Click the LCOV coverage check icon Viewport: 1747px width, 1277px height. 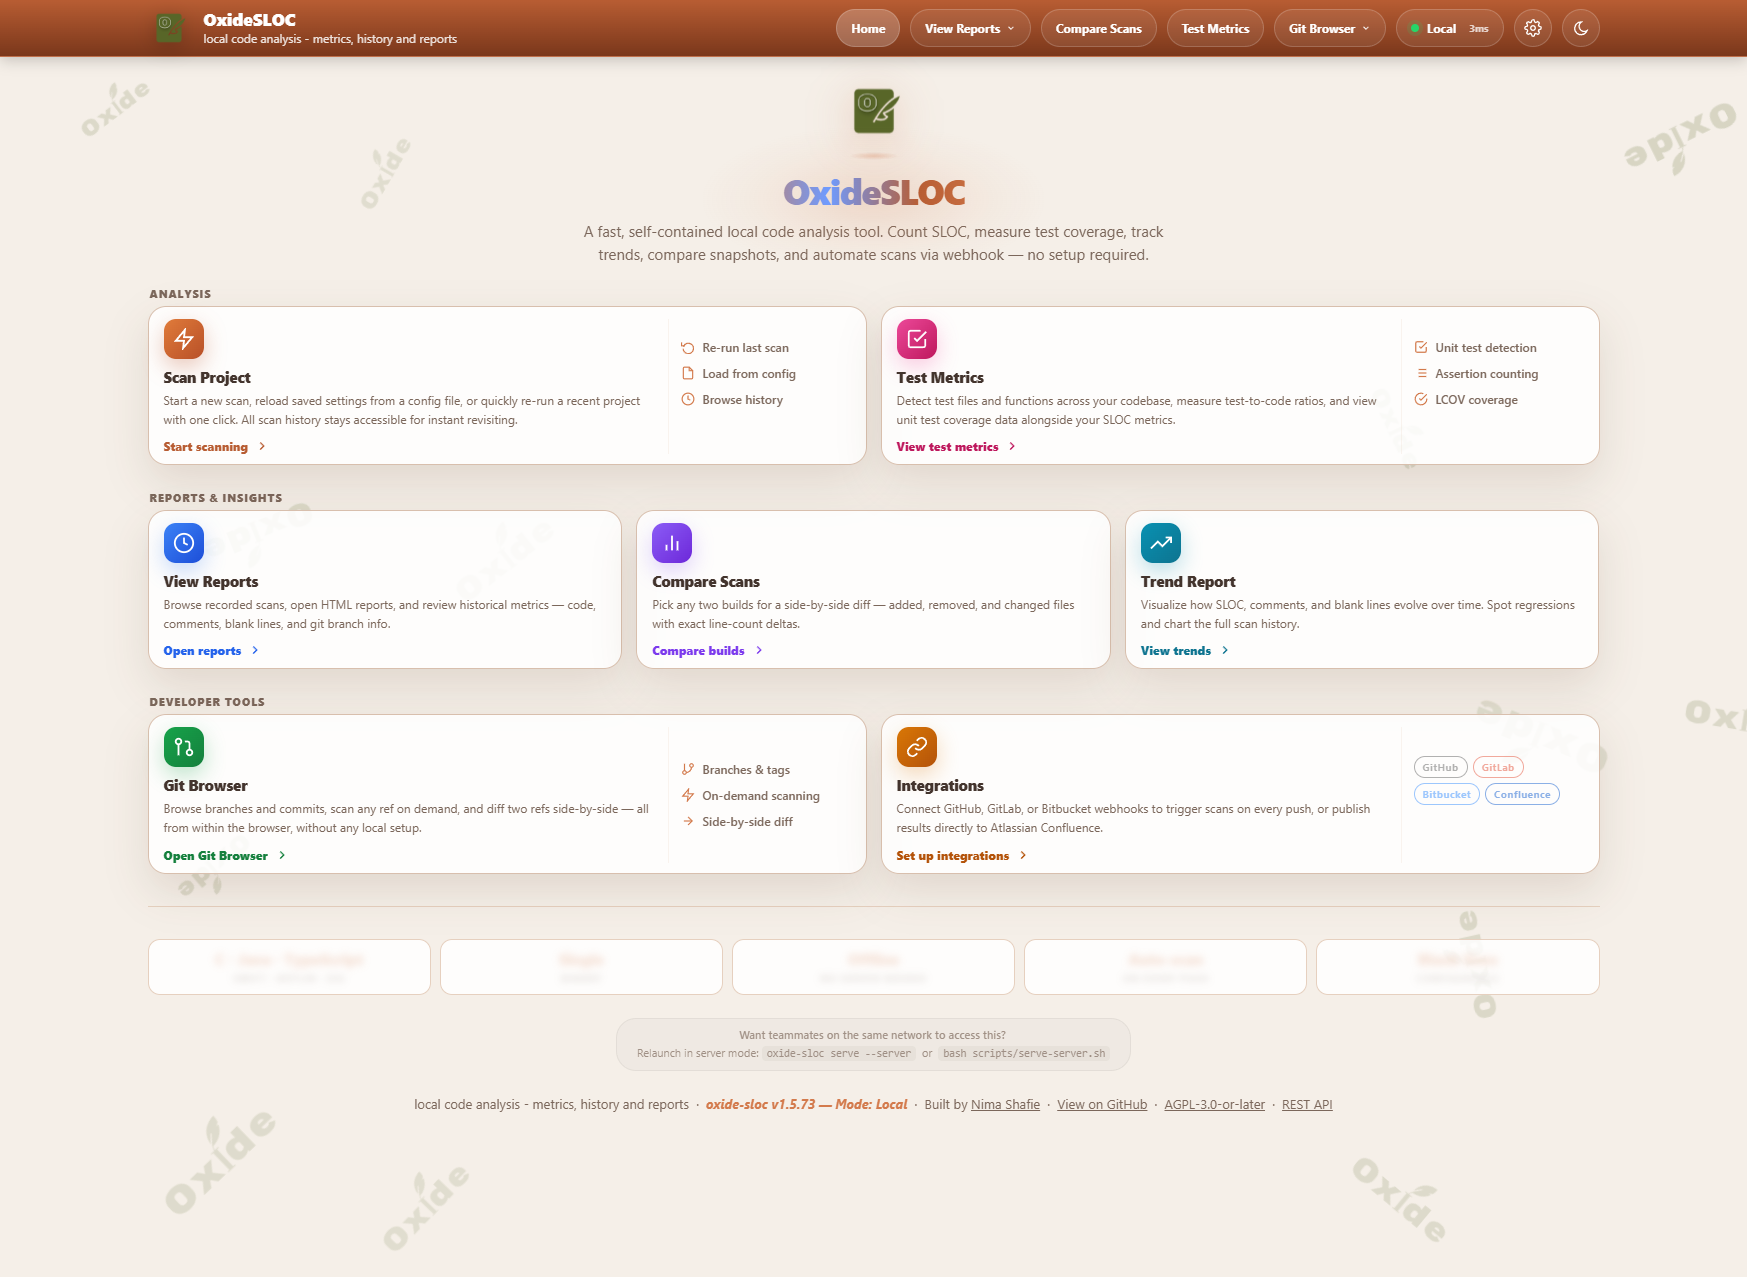1421,399
